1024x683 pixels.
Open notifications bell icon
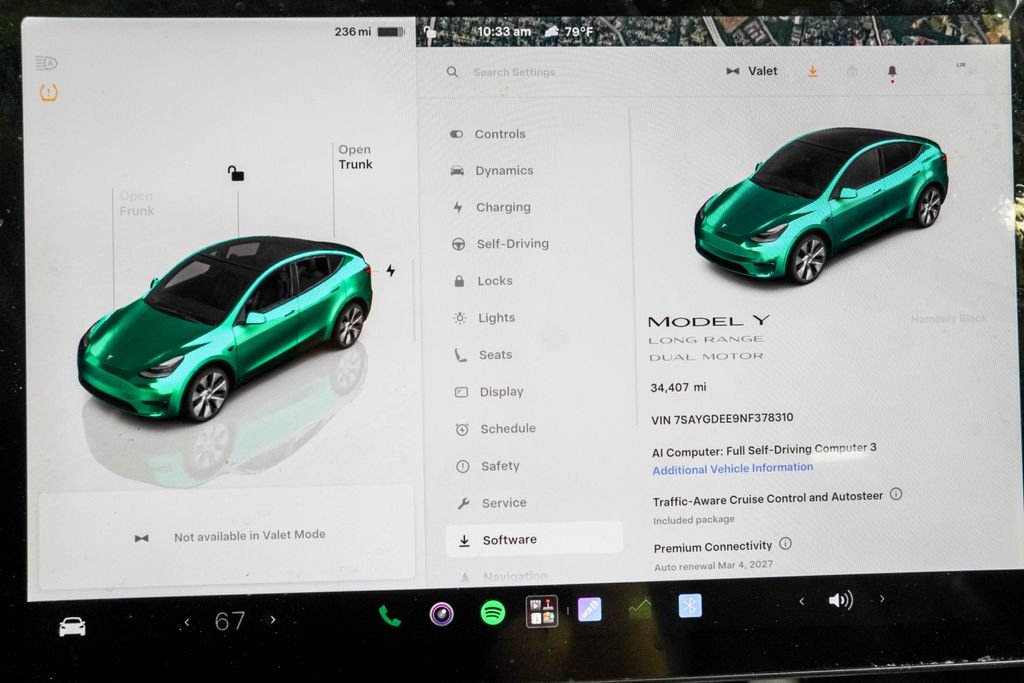tap(892, 72)
